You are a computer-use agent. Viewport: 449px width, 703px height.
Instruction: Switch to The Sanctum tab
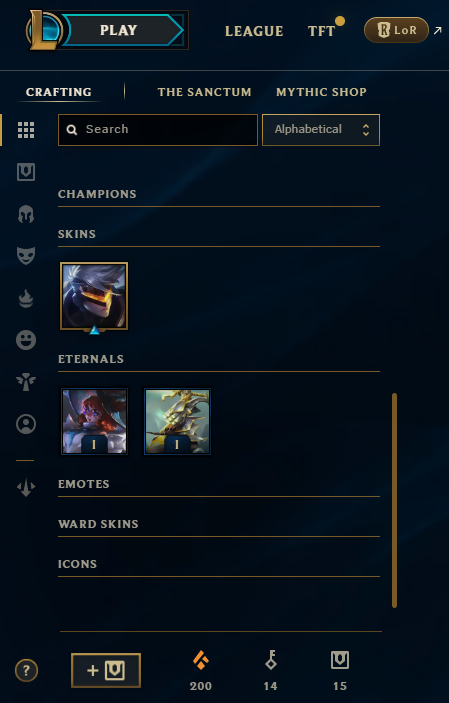point(205,92)
